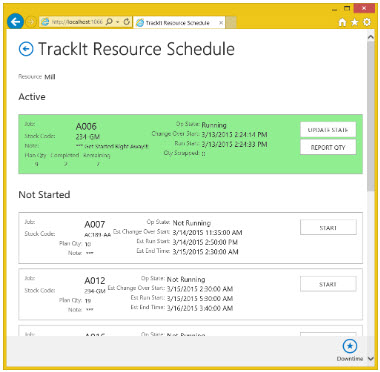Open browser settings gear icon

point(367,22)
